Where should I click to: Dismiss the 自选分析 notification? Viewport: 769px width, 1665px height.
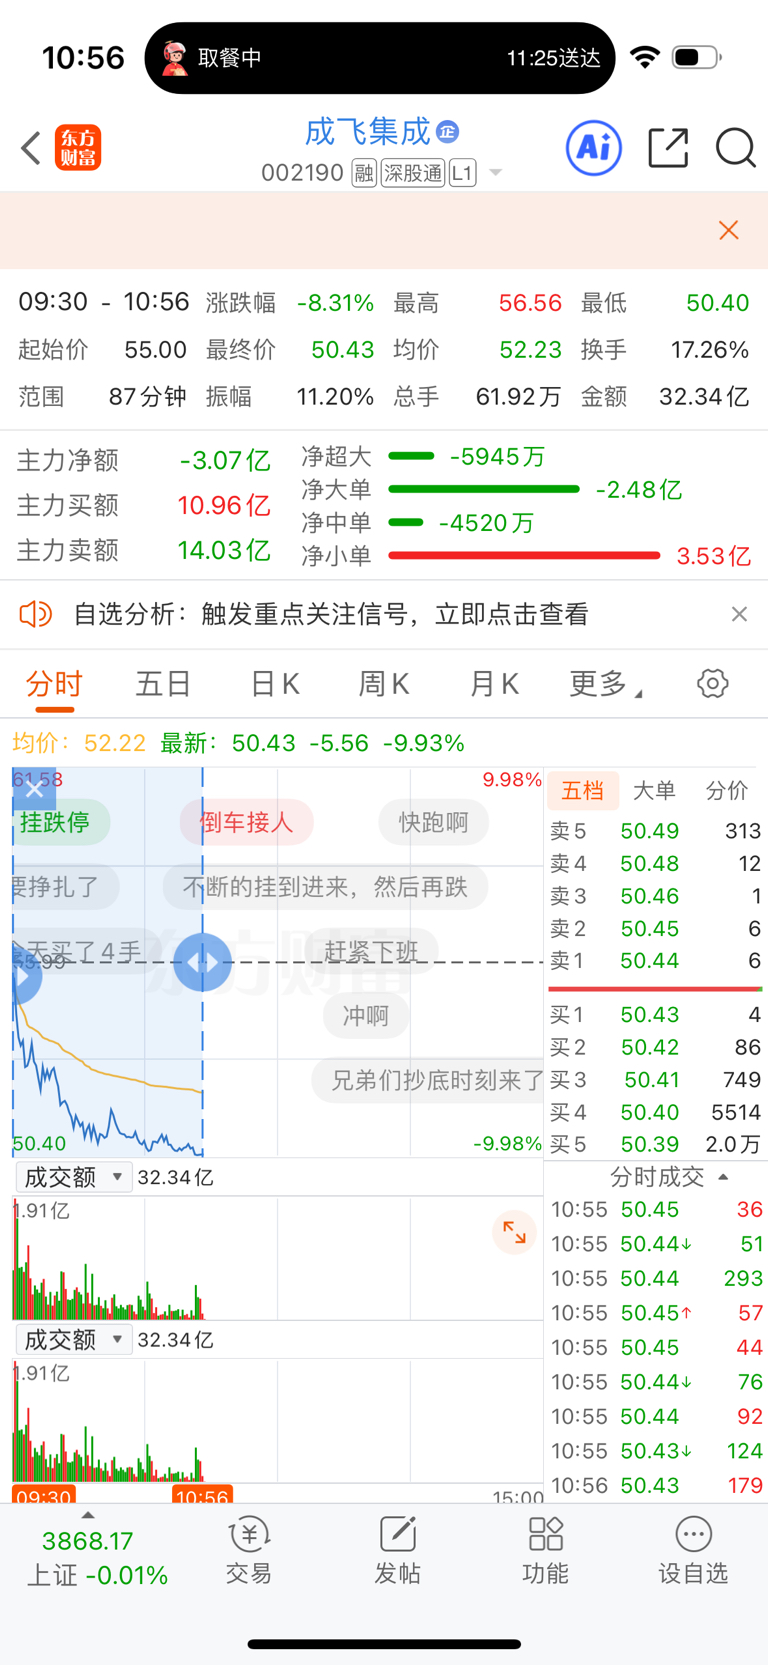coord(739,614)
